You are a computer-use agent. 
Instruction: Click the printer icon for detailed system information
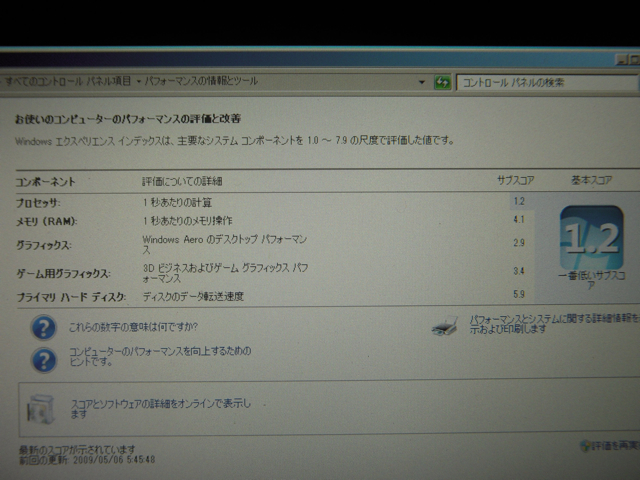(446, 326)
